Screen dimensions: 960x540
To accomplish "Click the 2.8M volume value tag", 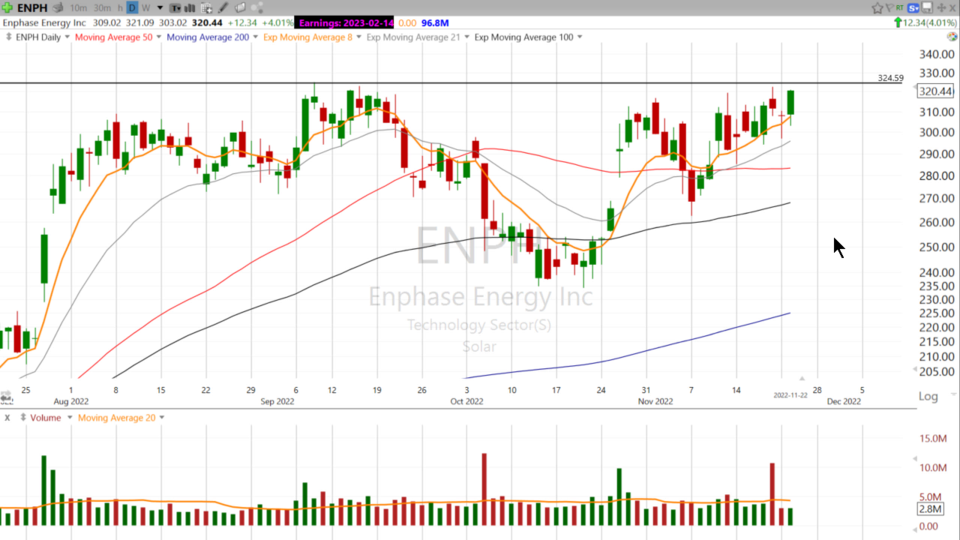I will point(930,509).
